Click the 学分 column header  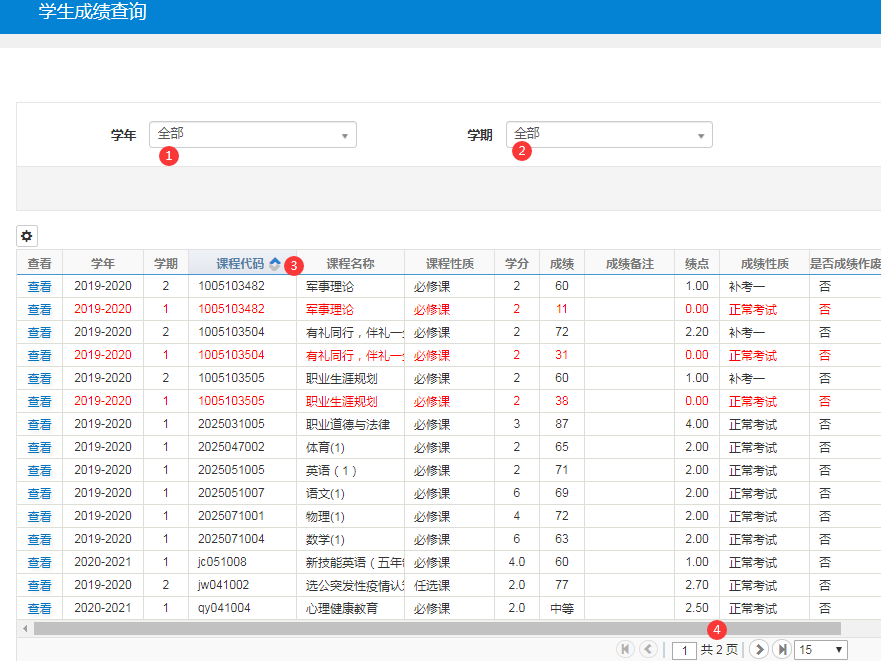coord(517,264)
